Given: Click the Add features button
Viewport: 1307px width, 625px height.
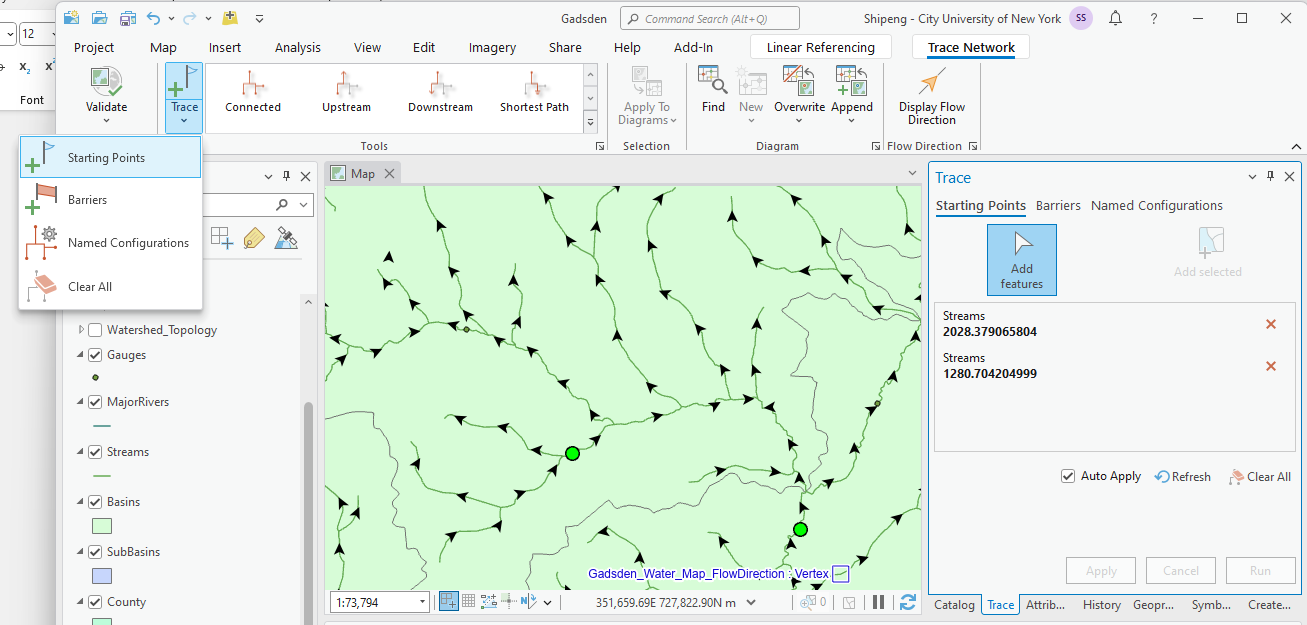Looking at the screenshot, I should pos(1021,260).
